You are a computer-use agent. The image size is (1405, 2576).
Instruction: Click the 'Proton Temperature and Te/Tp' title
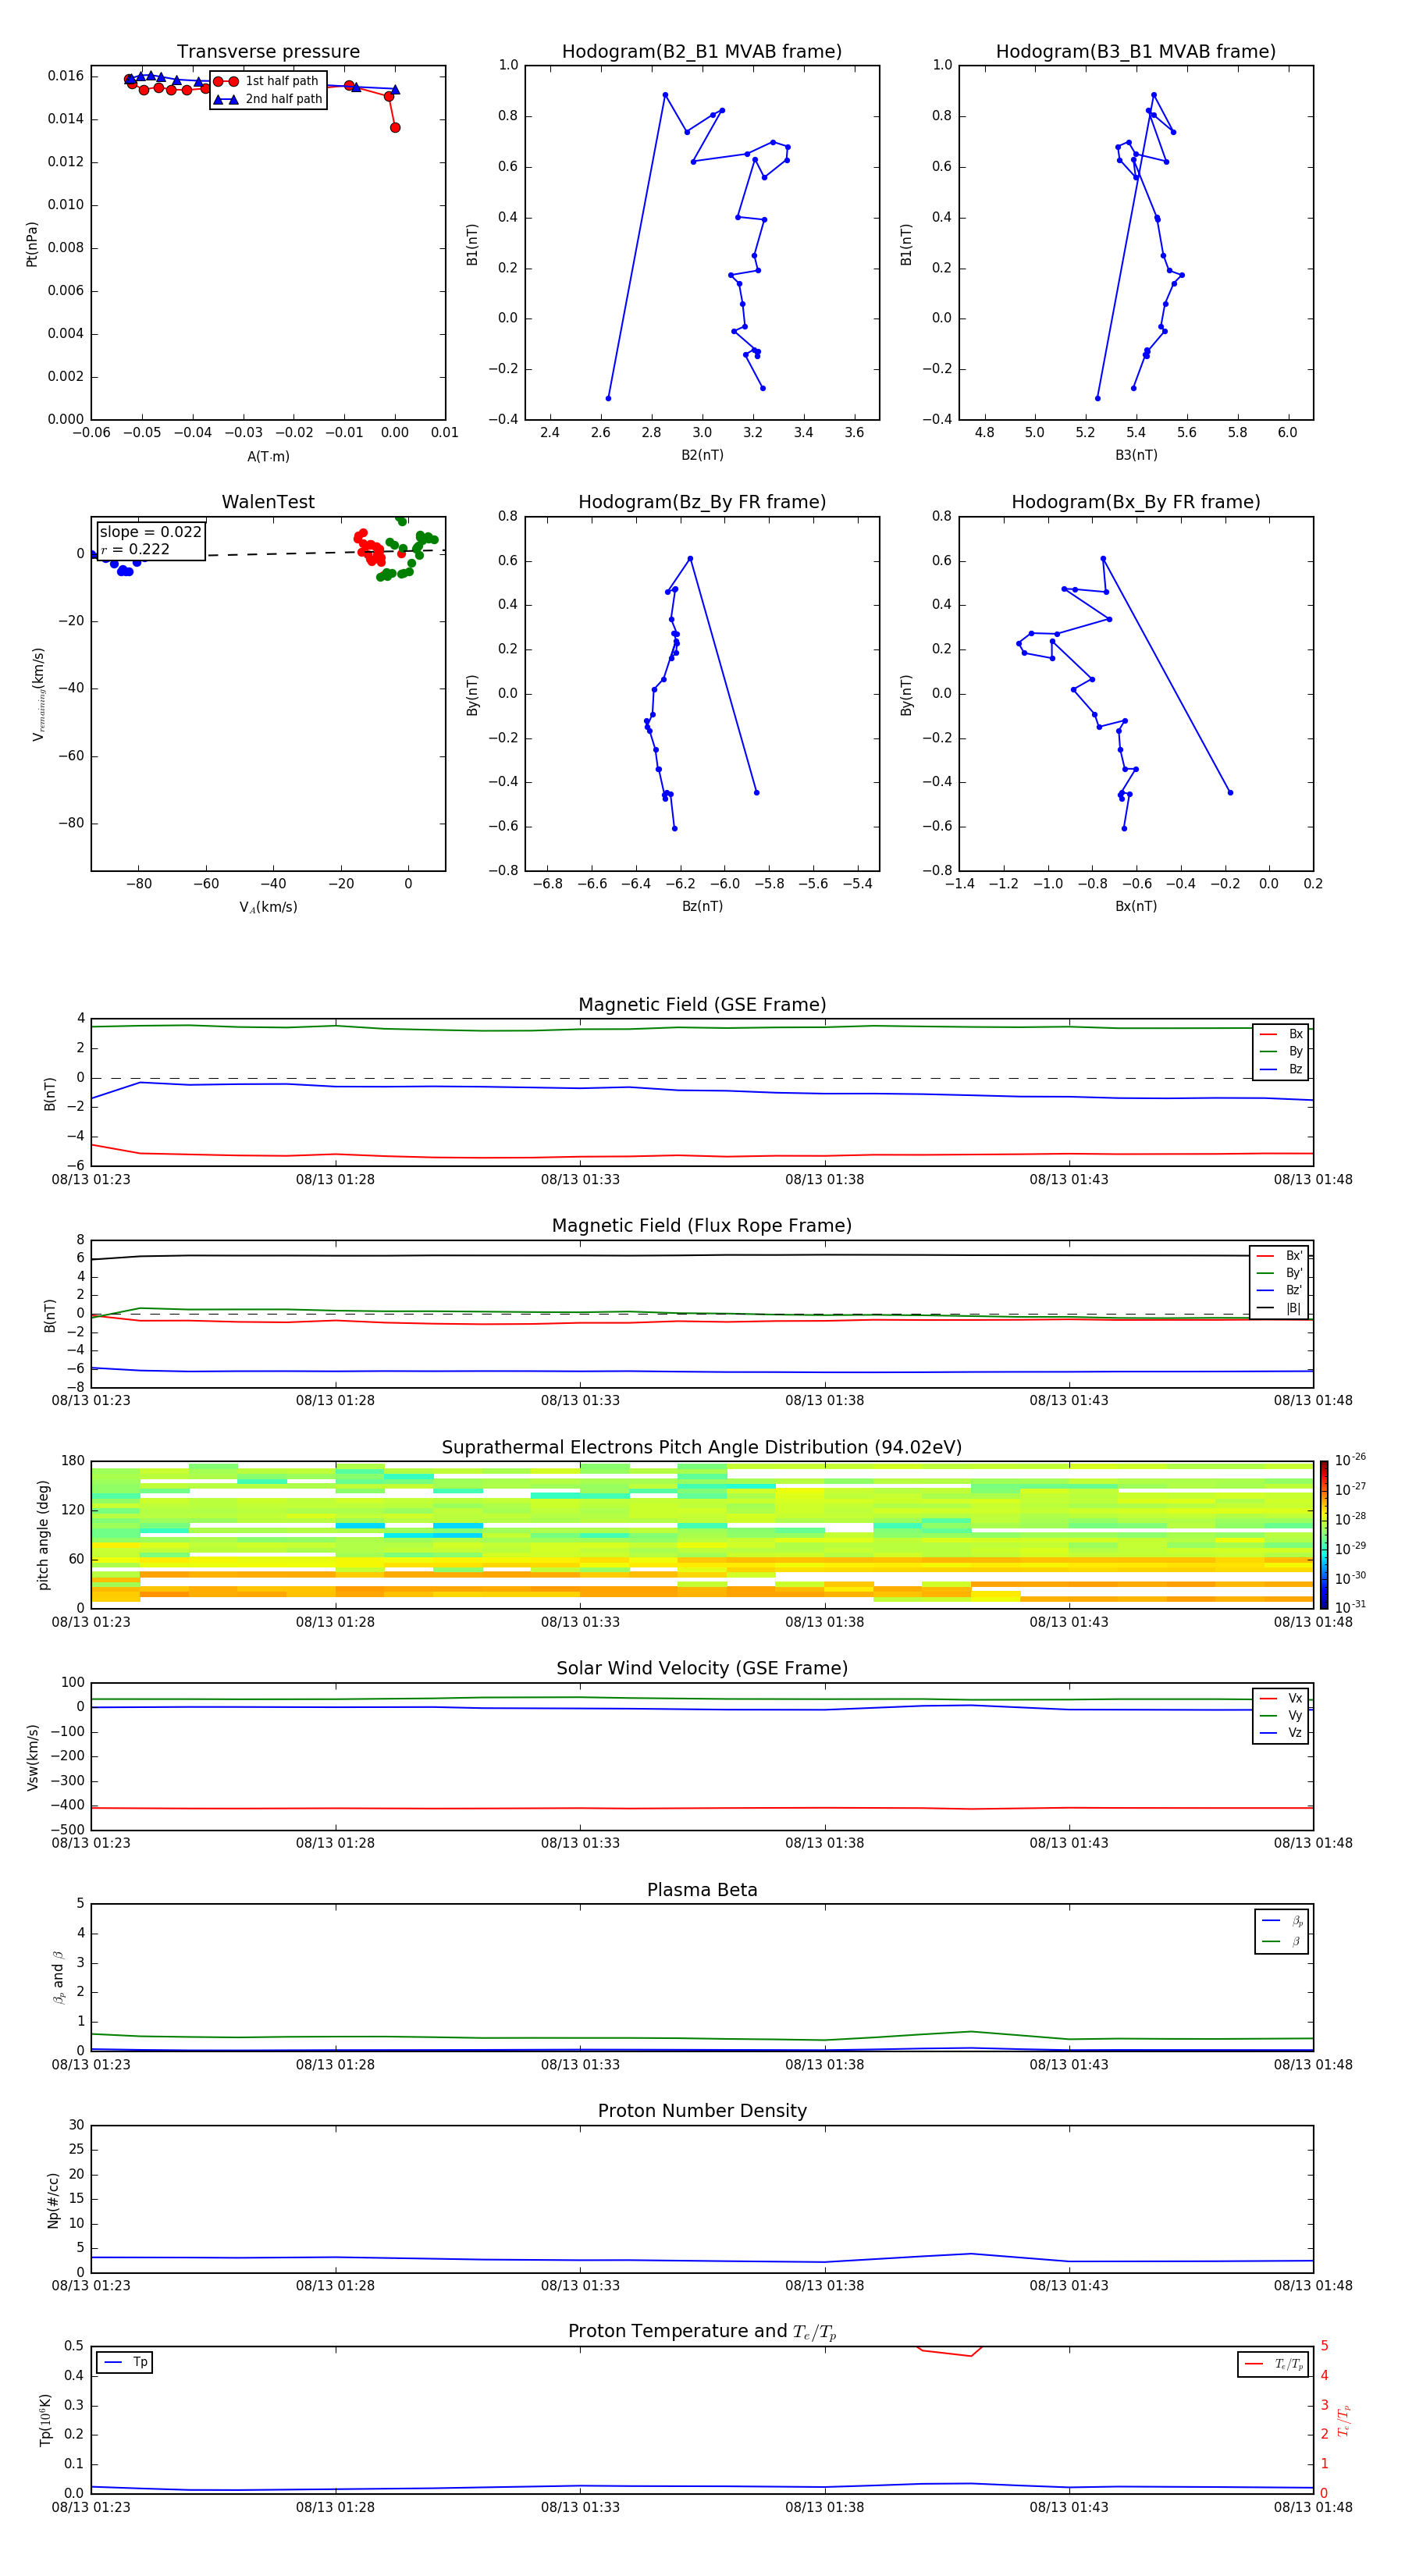click(x=702, y=2332)
